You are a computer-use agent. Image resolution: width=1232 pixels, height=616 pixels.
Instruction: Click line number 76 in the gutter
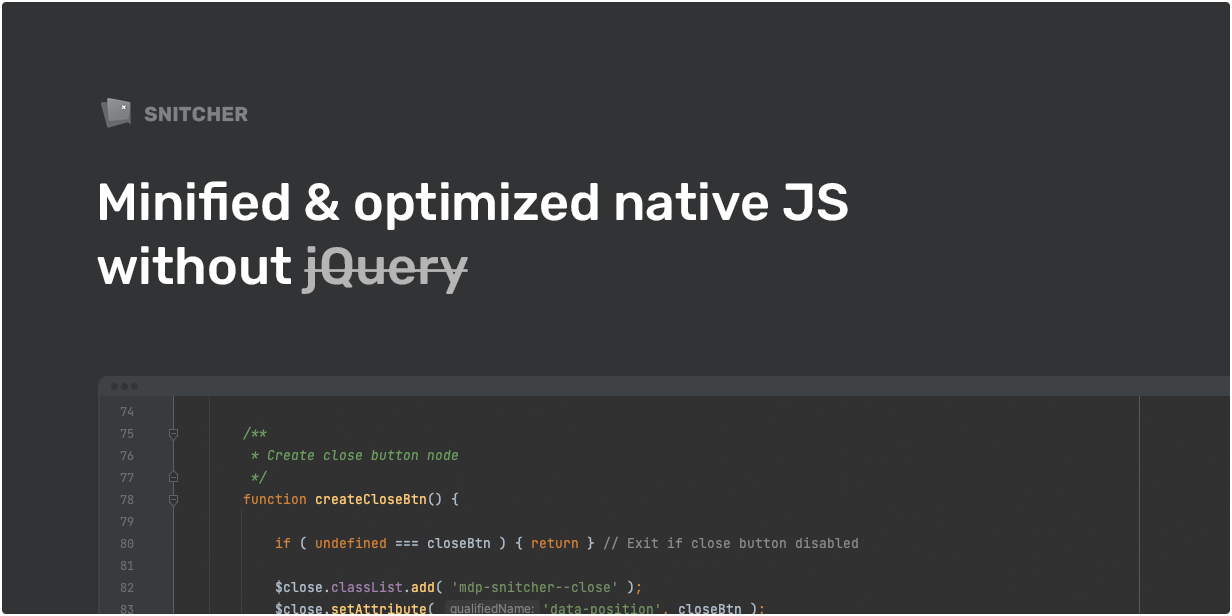click(126, 456)
